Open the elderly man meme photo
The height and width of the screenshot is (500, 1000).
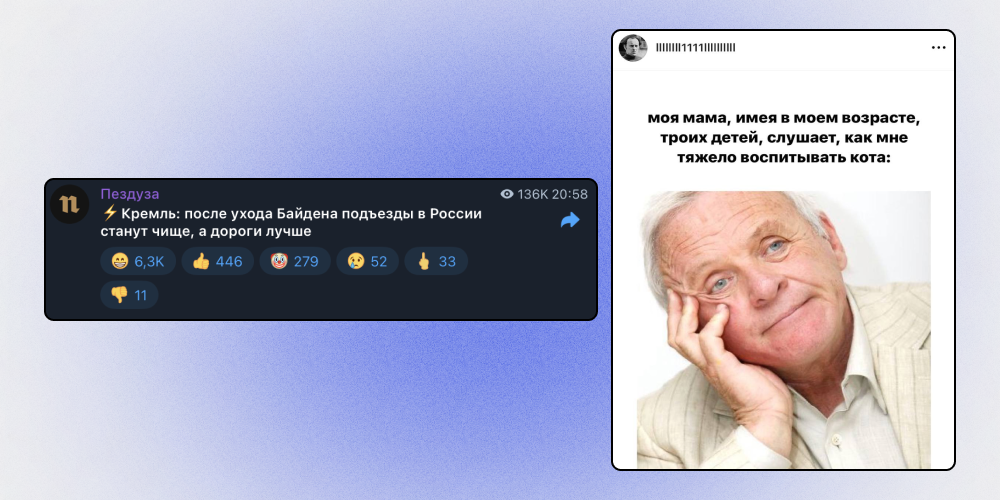coord(784,330)
